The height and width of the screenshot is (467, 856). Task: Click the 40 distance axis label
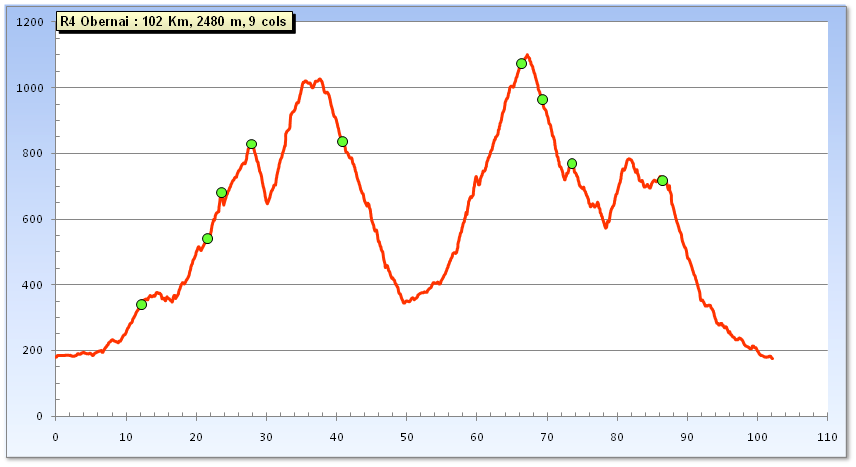tap(336, 437)
